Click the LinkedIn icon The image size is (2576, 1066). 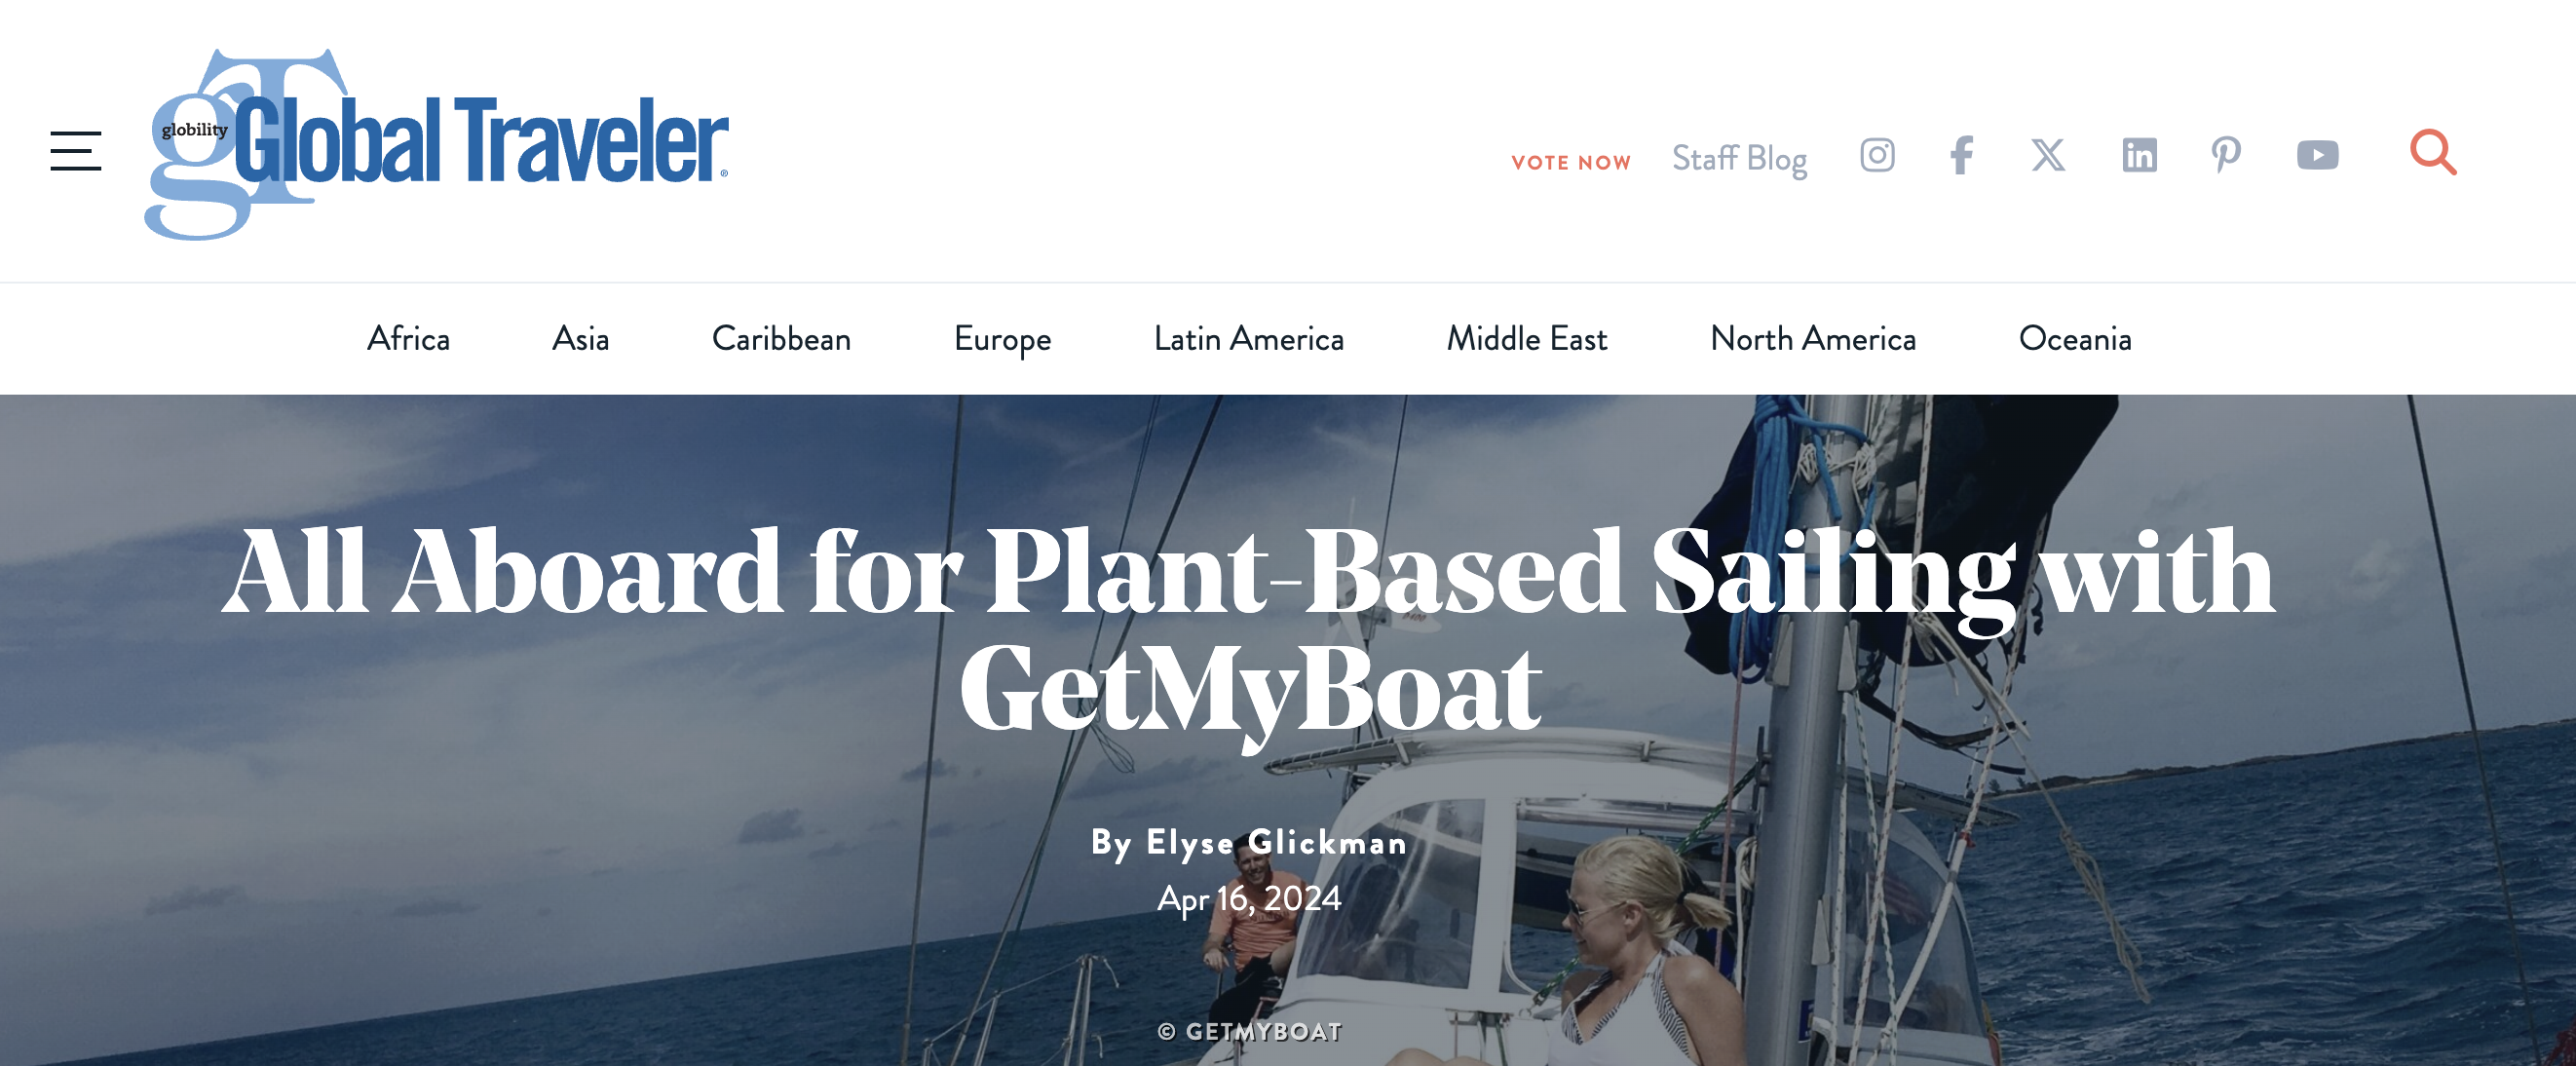pyautogui.click(x=2139, y=155)
